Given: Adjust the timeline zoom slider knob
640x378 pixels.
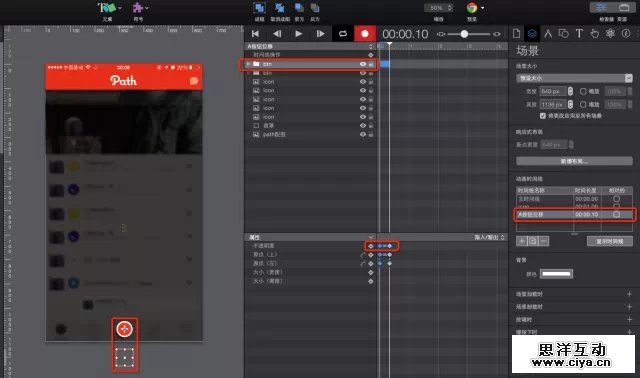Looking at the screenshot, I should [x=464, y=34].
